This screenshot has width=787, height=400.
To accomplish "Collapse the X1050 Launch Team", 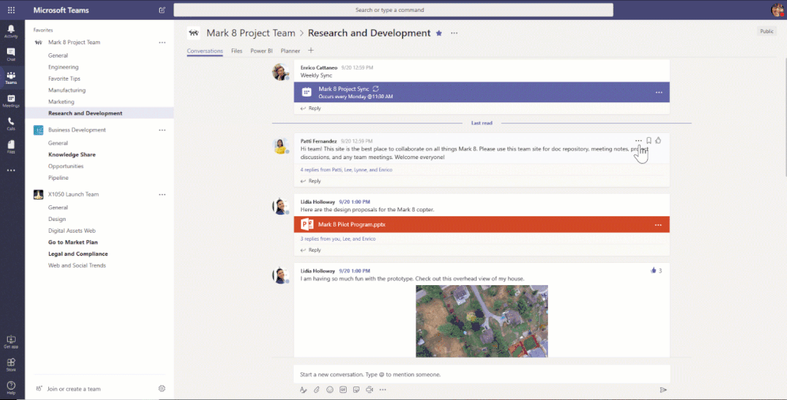I will coord(73,194).
